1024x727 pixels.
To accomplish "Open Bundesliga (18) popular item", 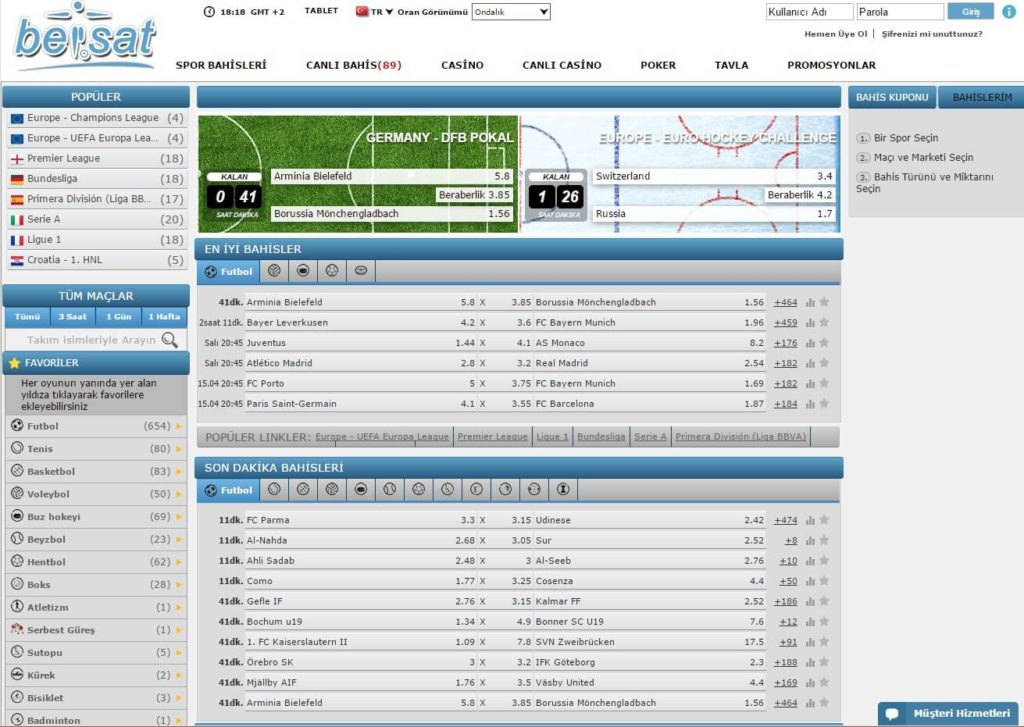I will pyautogui.click(x=97, y=178).
